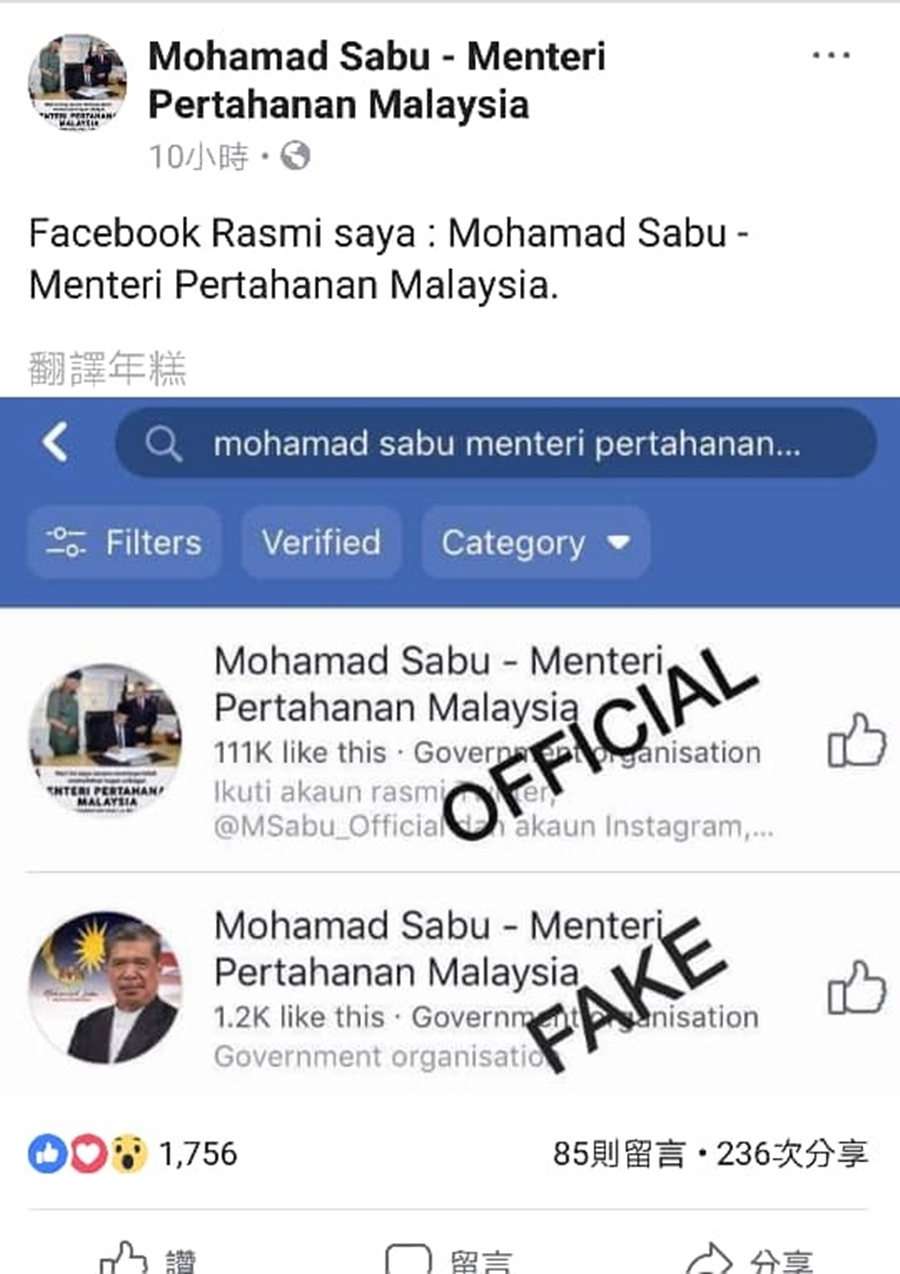900x1274 pixels.
Task: Open the three-dot post options menu
Action: pyautogui.click(x=831, y=56)
